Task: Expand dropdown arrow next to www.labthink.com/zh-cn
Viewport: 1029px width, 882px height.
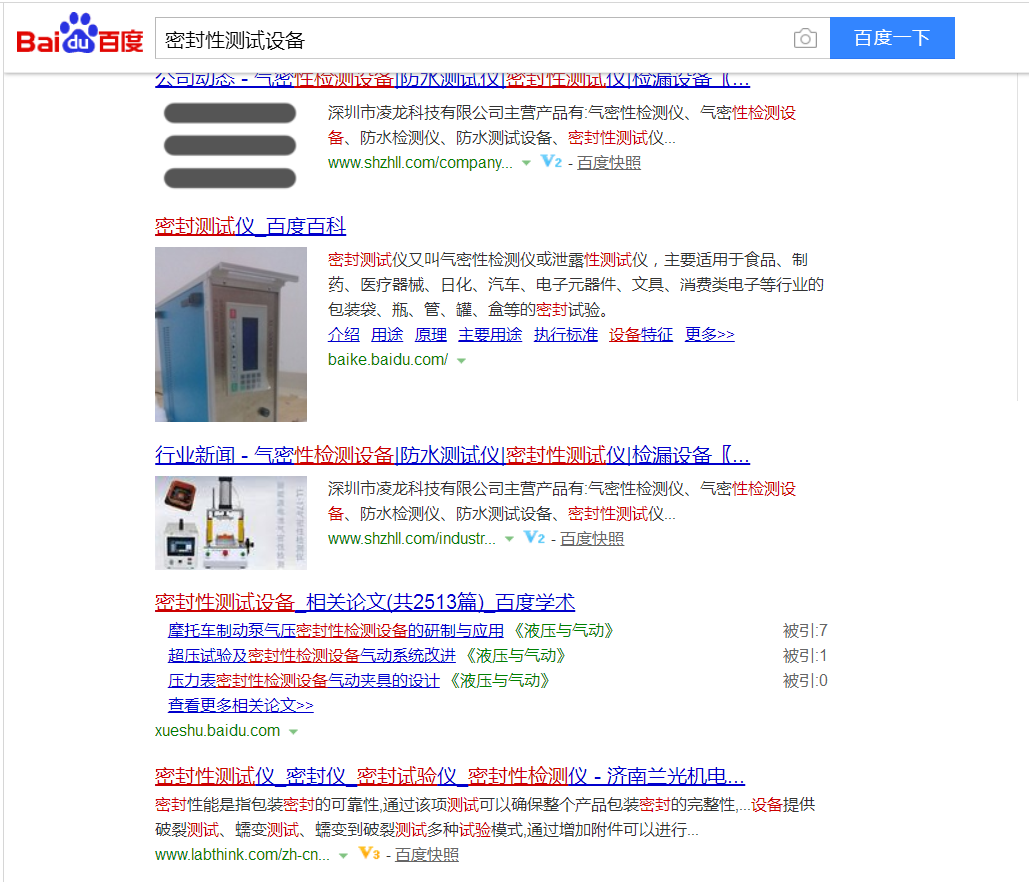Action: tap(343, 856)
